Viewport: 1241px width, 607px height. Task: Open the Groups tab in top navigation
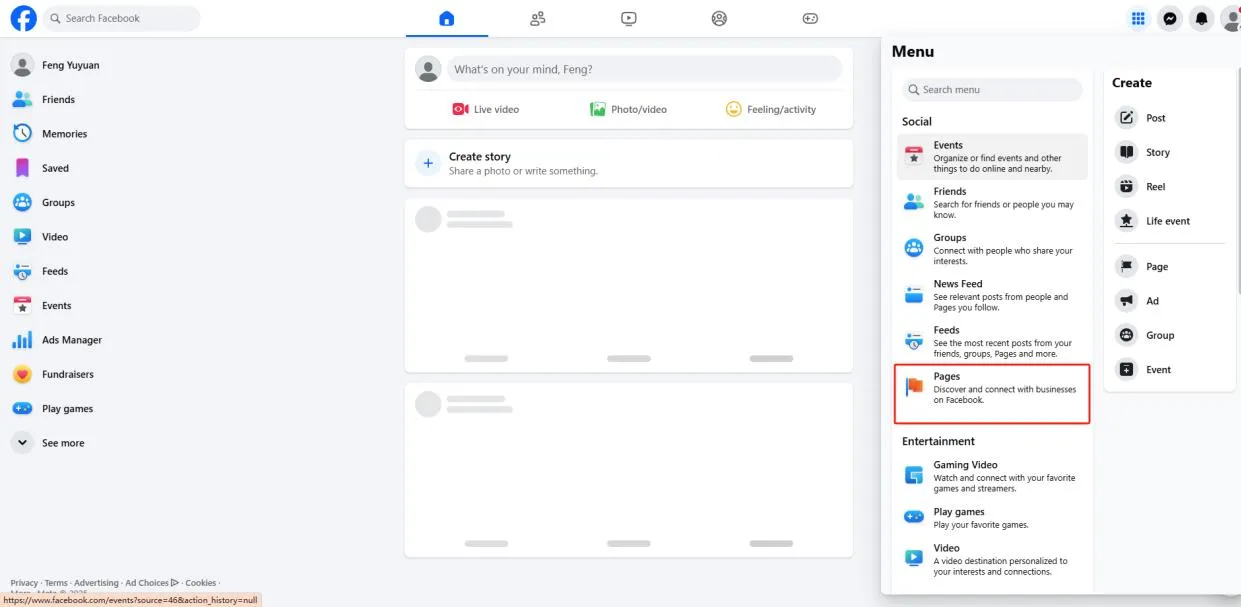point(719,18)
